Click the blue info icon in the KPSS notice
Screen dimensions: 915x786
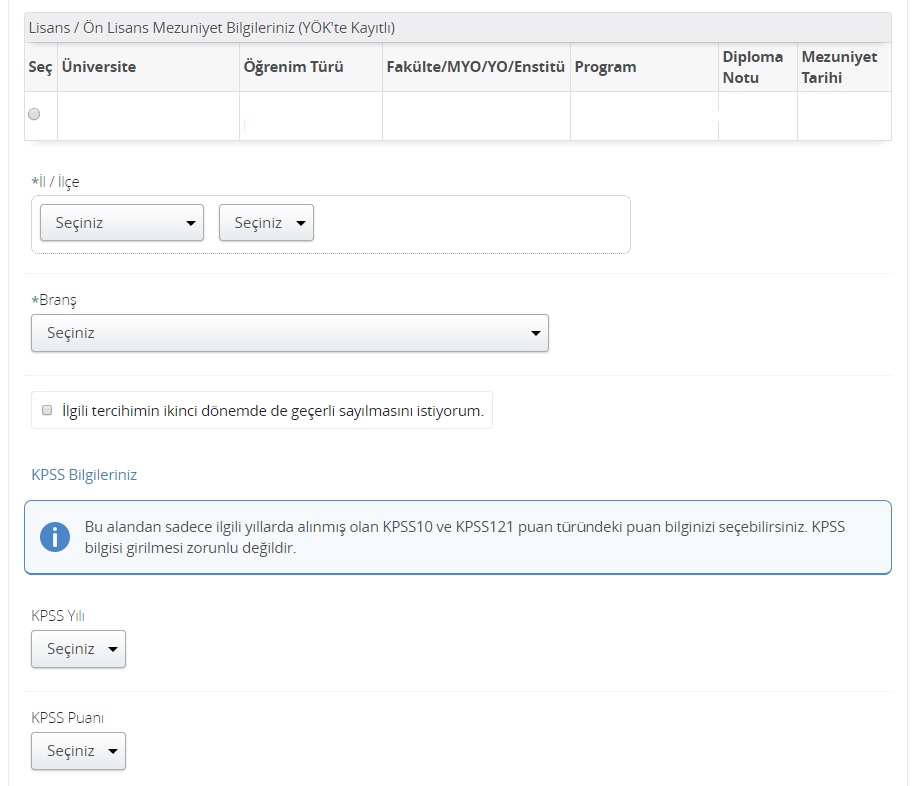[55, 537]
